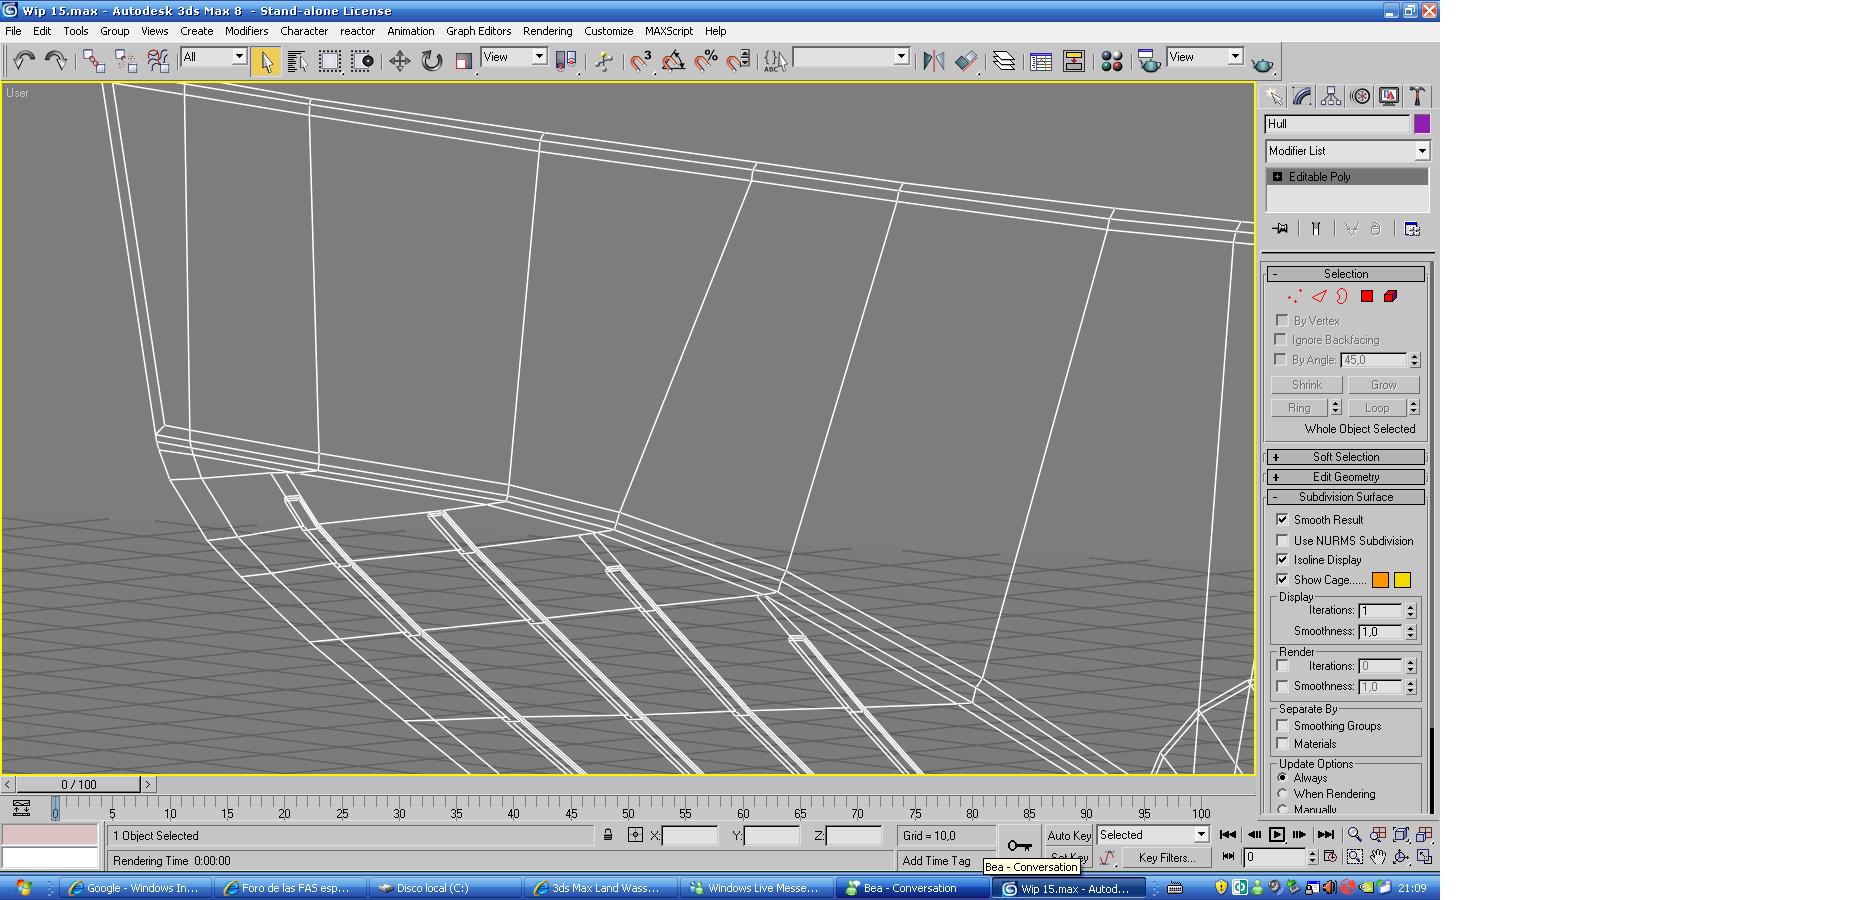The image size is (1866, 900).
Task: Click the Play Animation button
Action: 1277,834
